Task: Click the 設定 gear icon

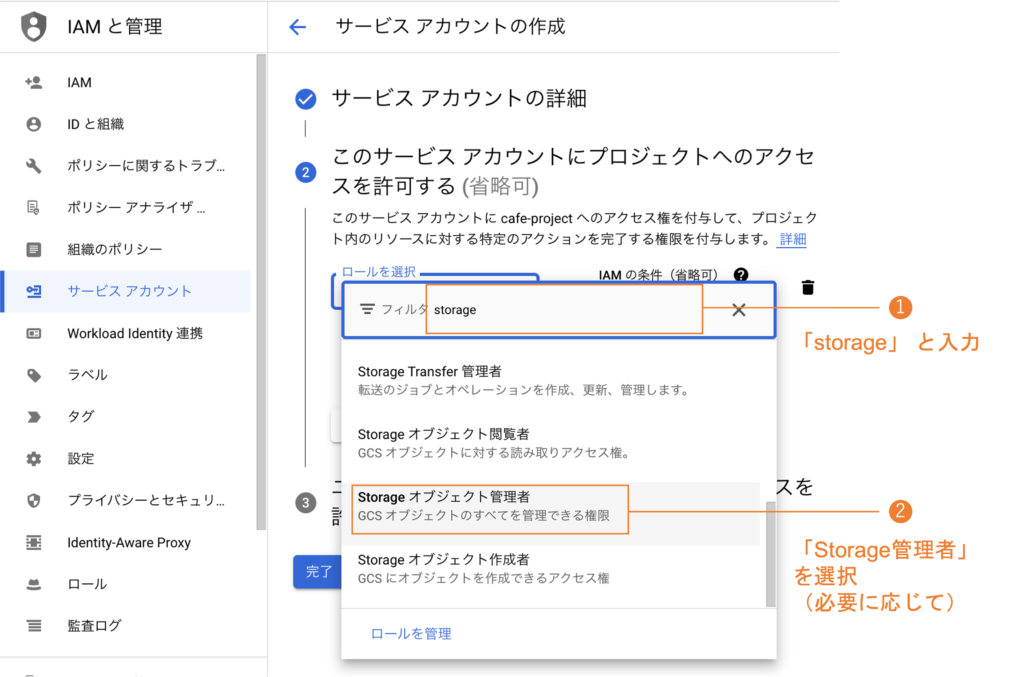Action: point(33,458)
